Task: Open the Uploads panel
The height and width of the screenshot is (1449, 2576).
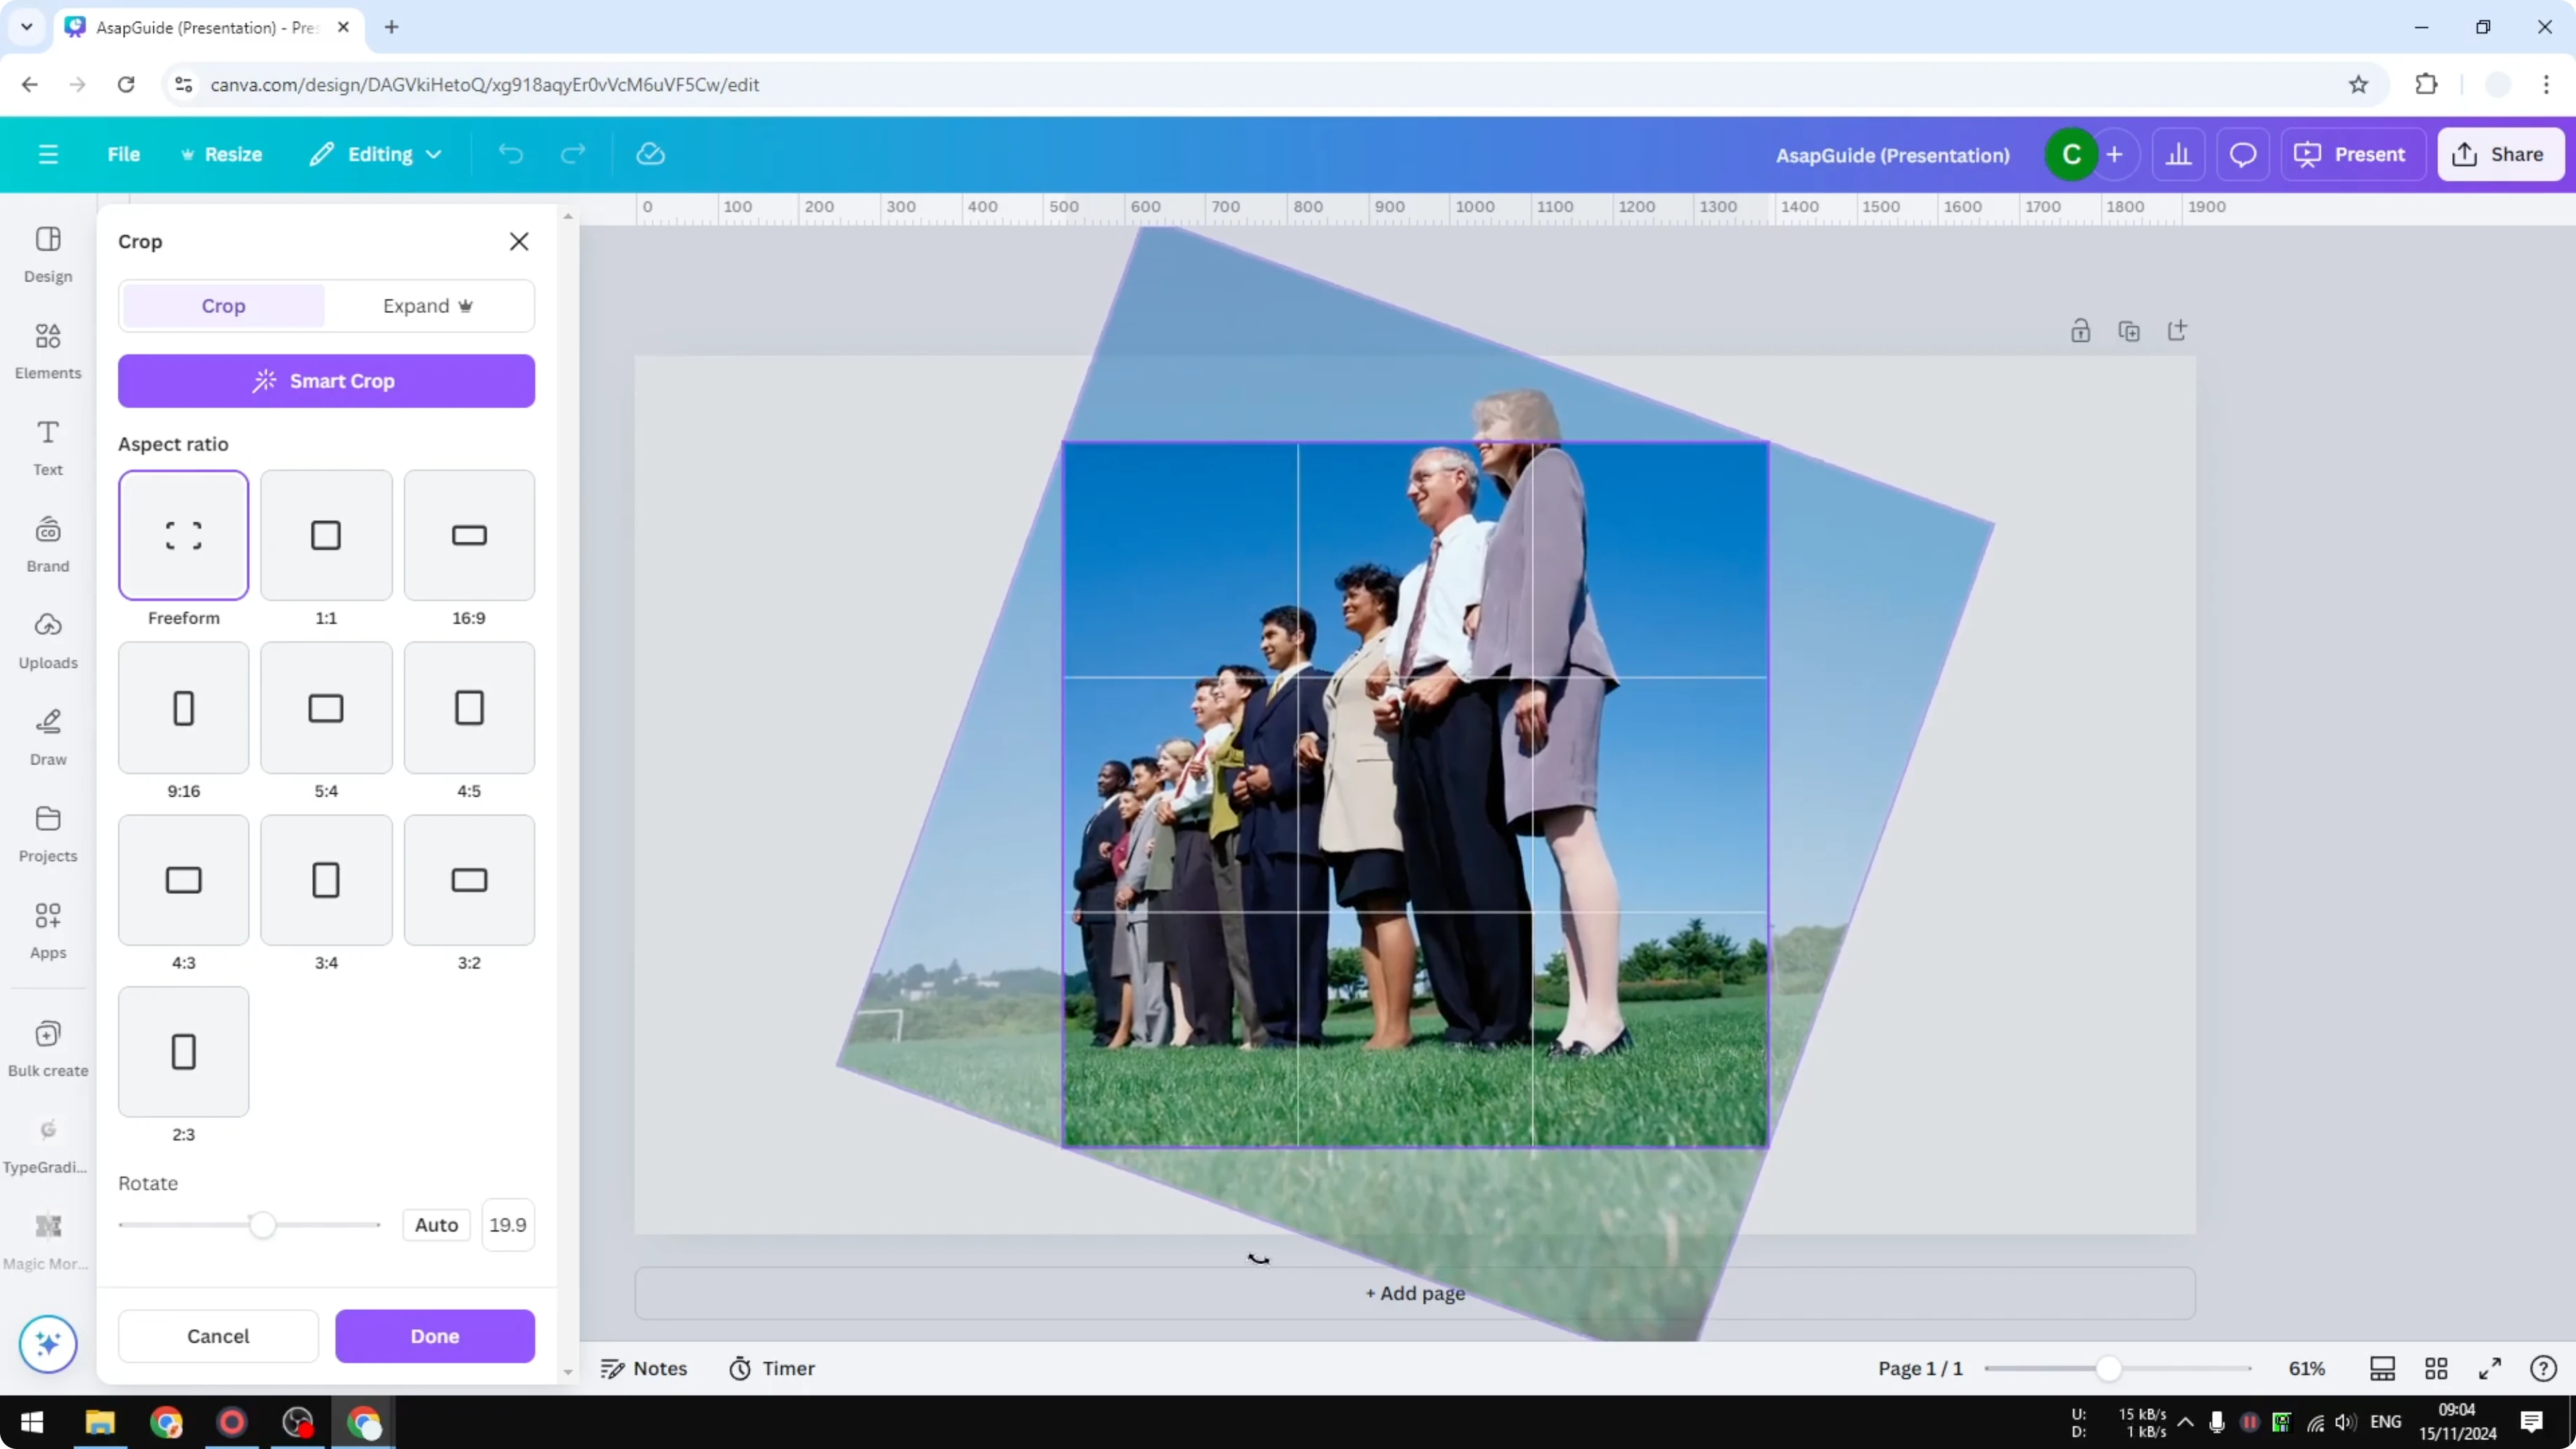Action: [x=47, y=640]
